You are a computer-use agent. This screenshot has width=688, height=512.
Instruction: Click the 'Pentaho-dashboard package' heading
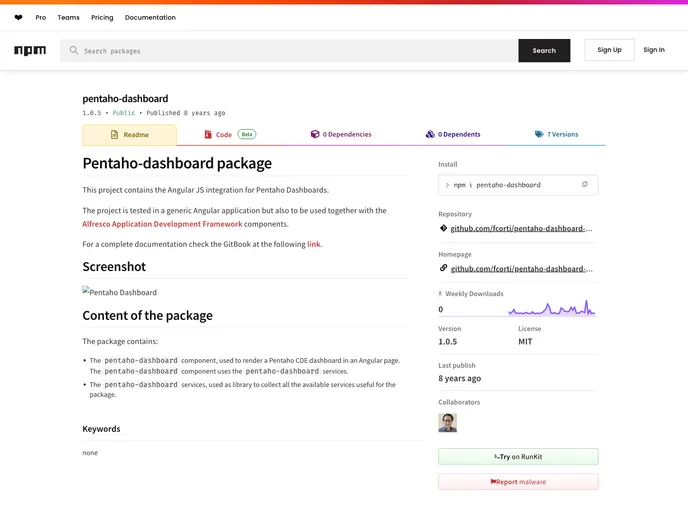click(177, 163)
